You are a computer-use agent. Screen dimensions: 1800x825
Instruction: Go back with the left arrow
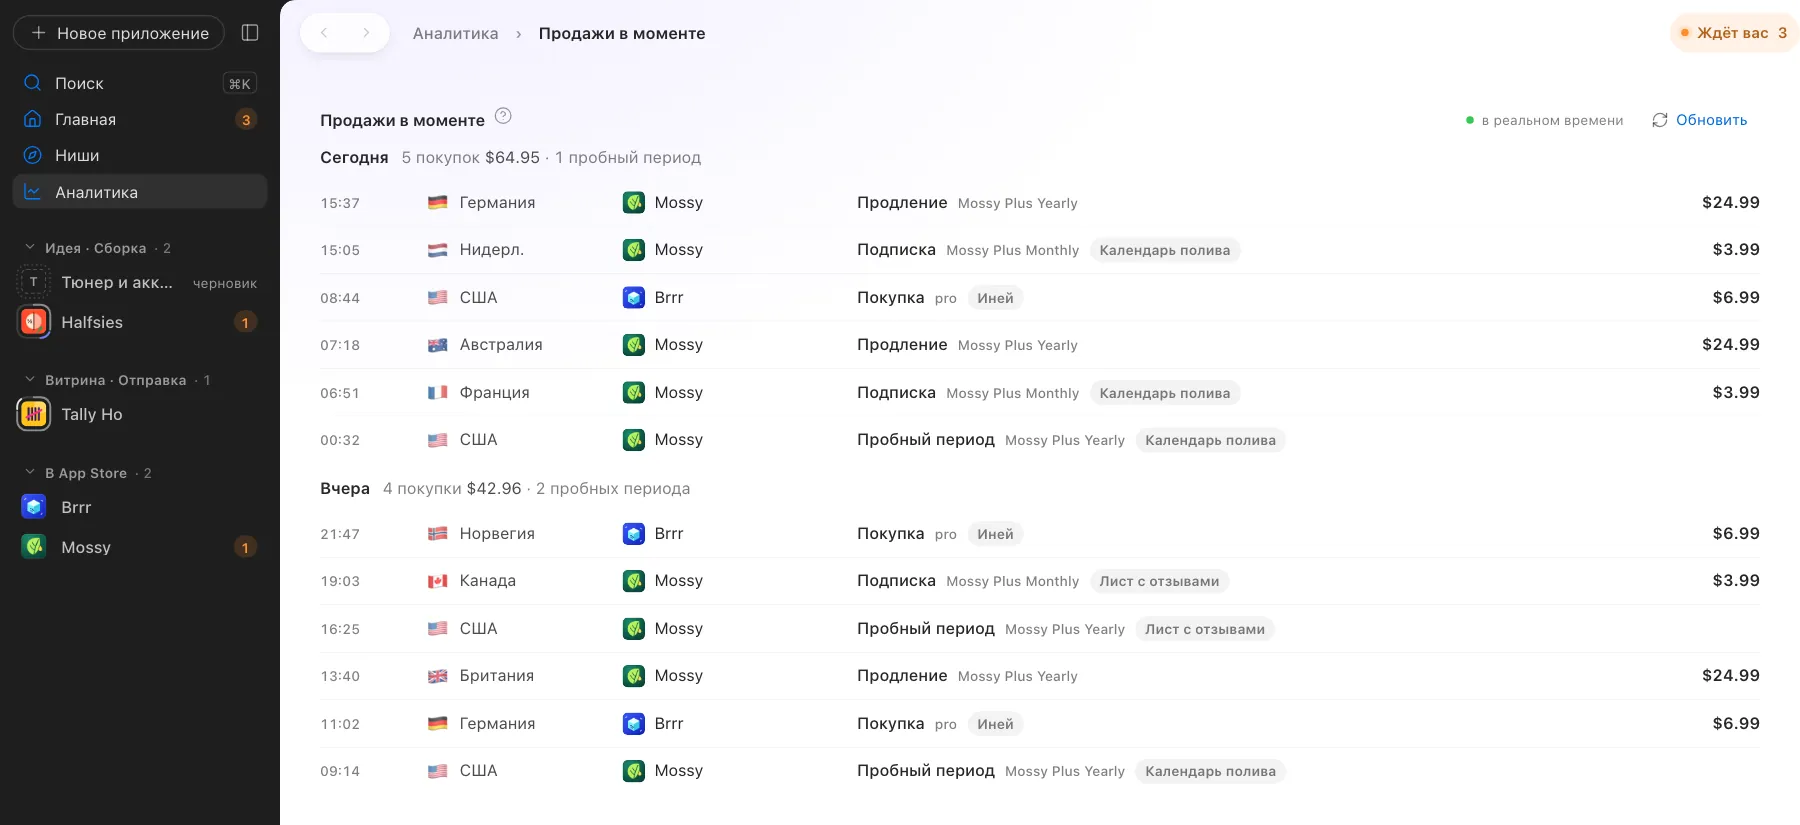(x=324, y=33)
